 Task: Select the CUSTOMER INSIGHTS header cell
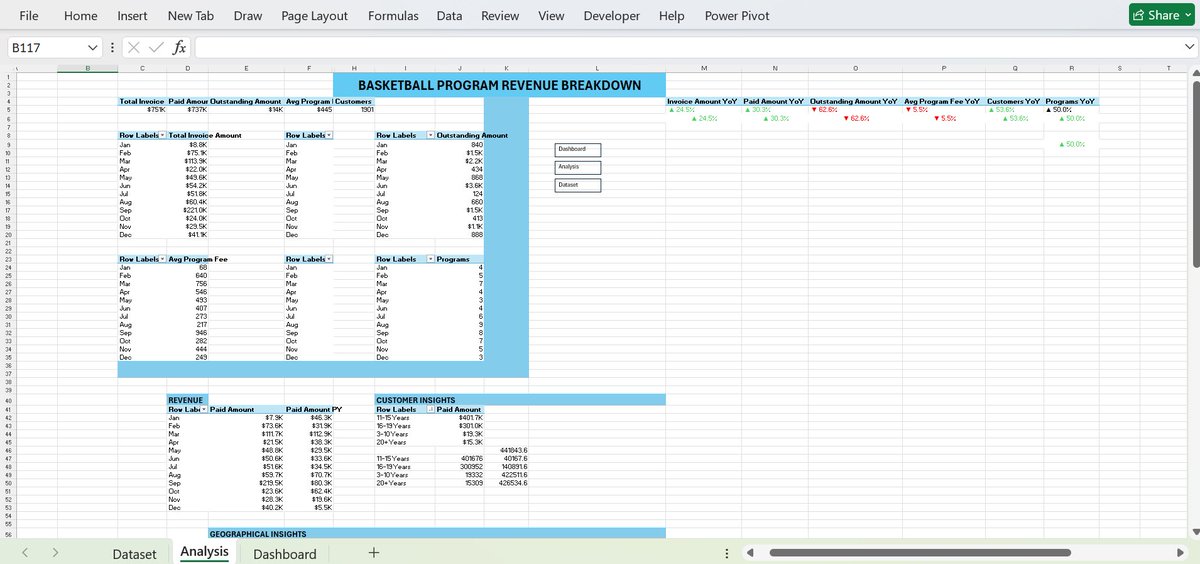tap(520, 400)
